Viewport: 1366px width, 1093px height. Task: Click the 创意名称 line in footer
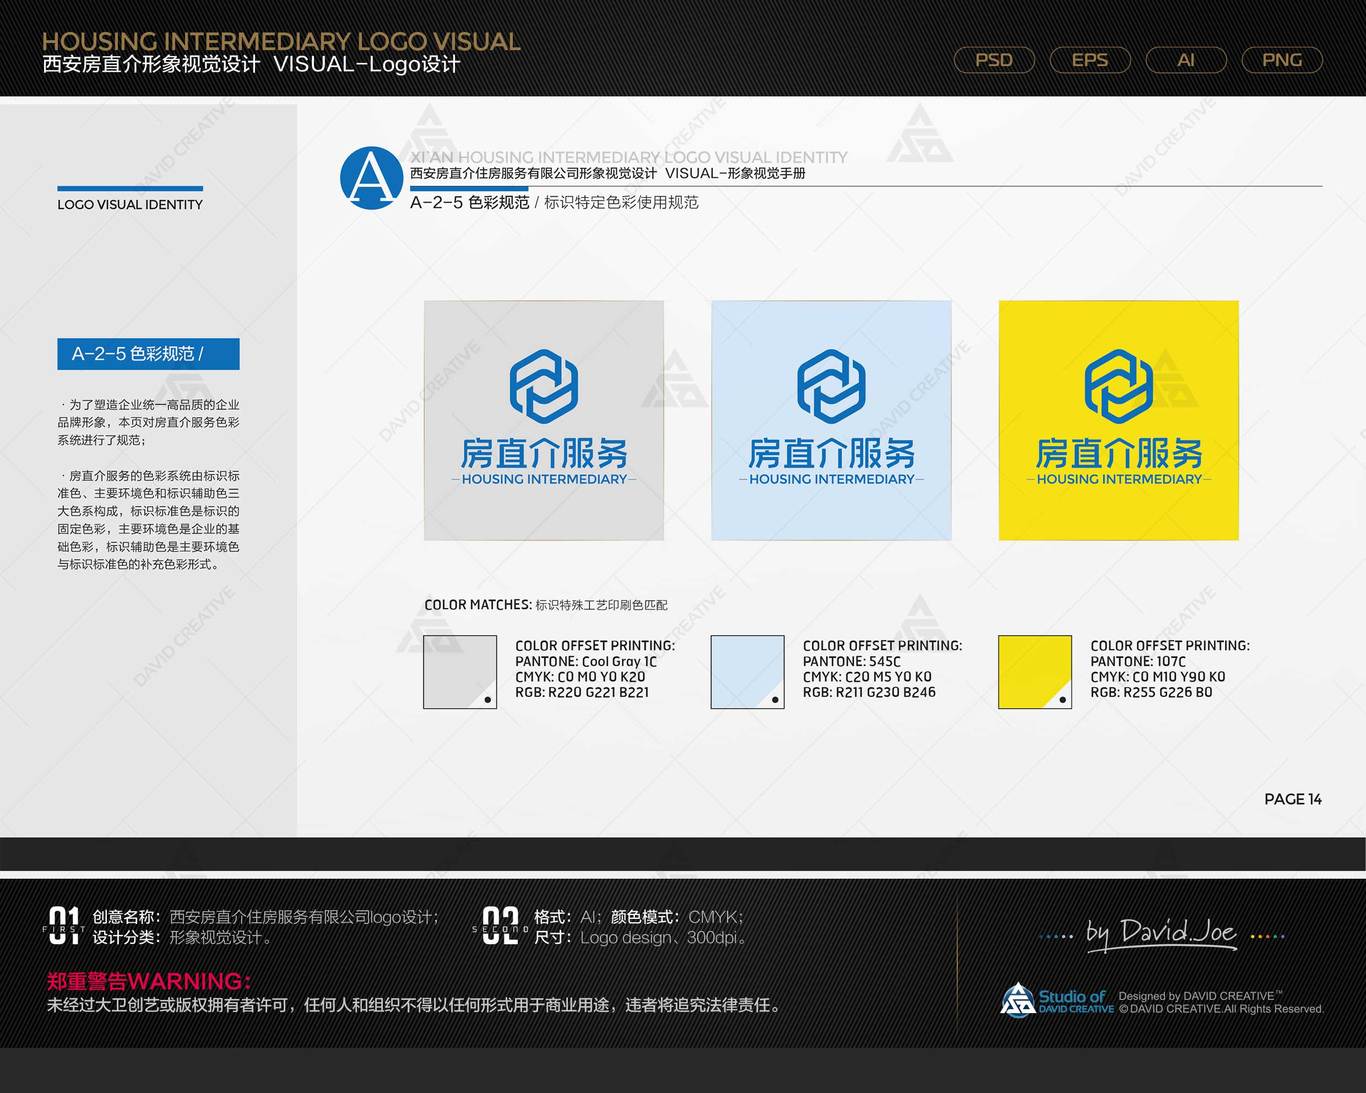tap(266, 917)
